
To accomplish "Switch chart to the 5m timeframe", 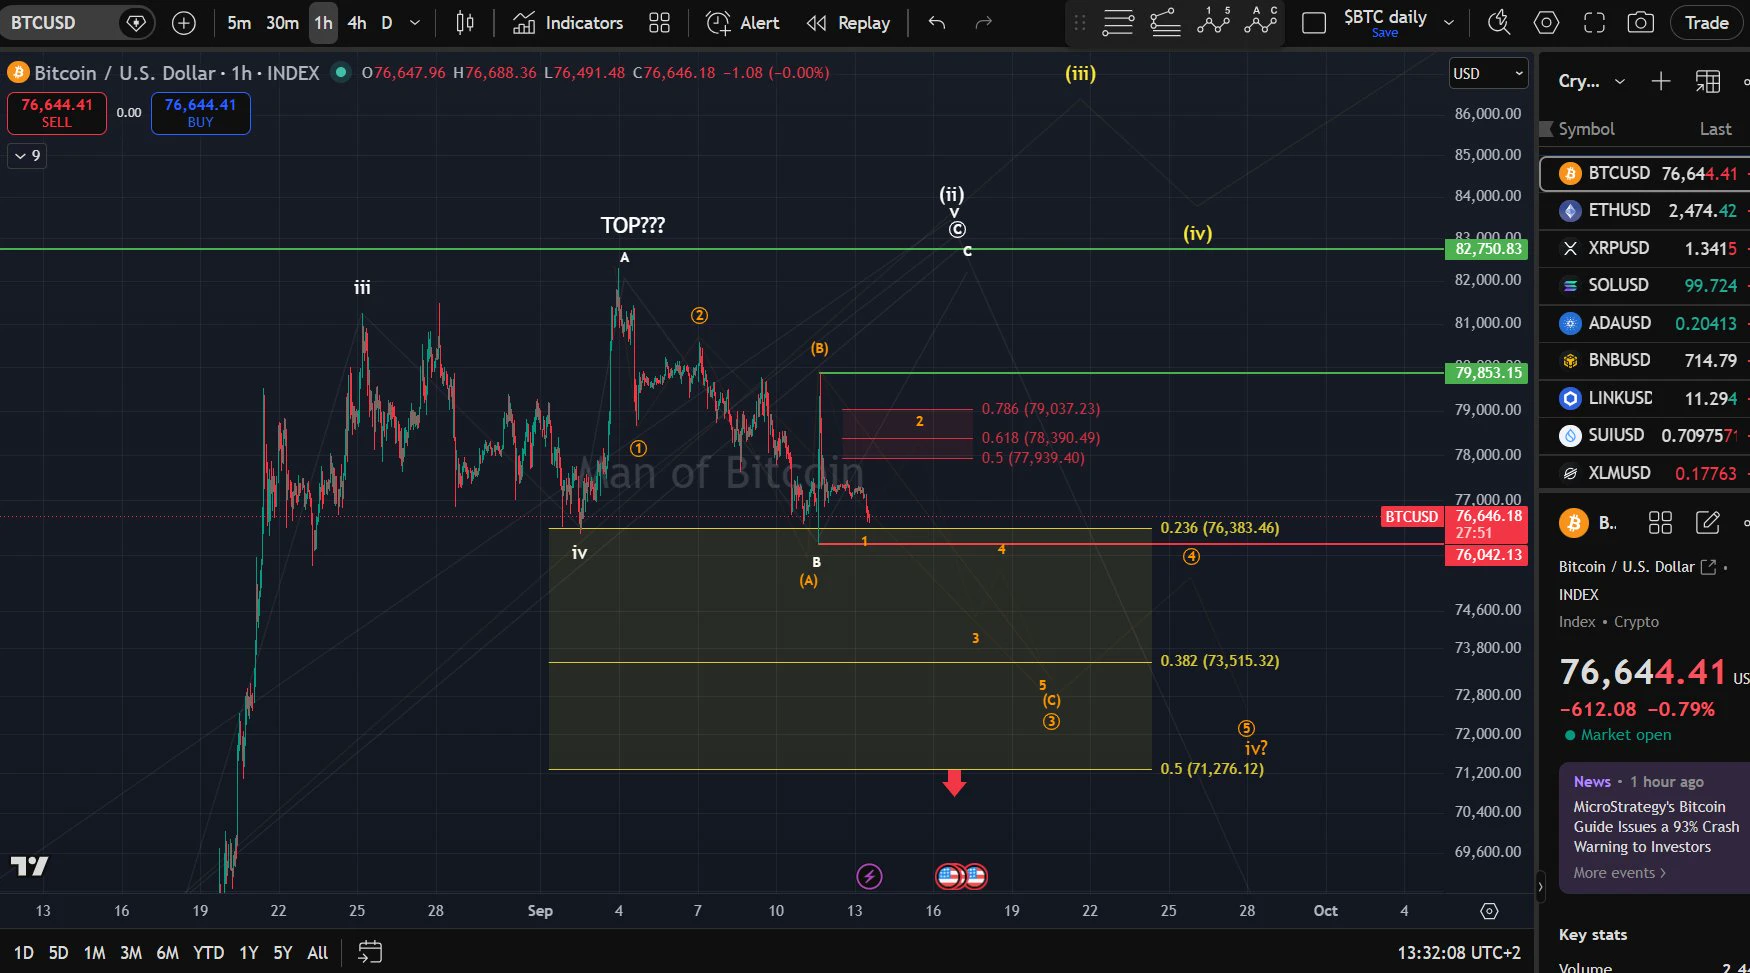I will [239, 23].
